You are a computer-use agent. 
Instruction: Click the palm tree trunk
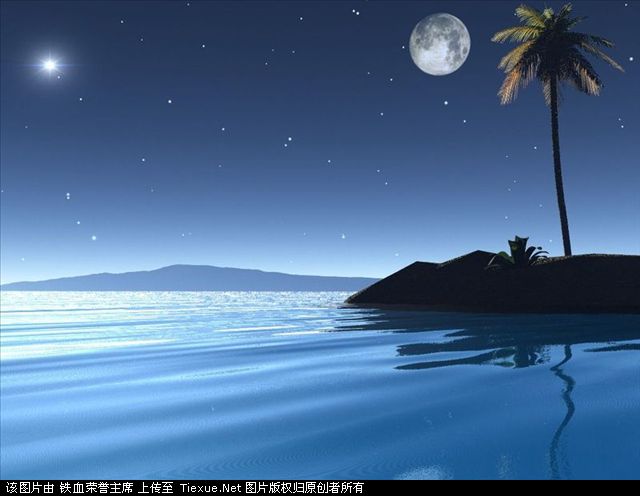(559, 170)
